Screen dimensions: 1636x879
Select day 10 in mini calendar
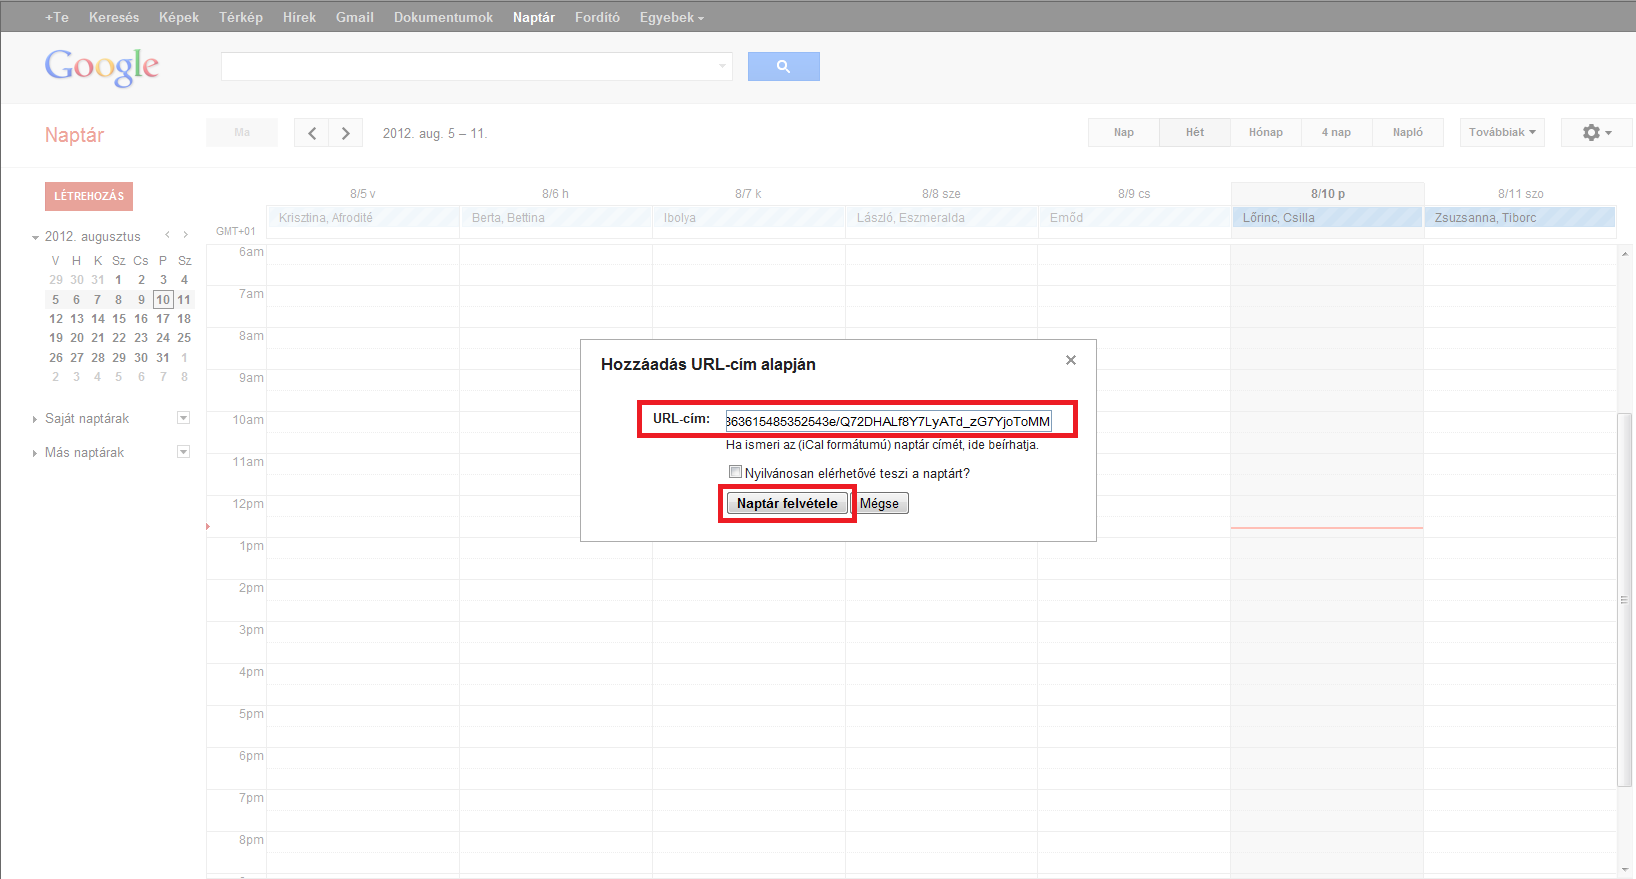[163, 299]
